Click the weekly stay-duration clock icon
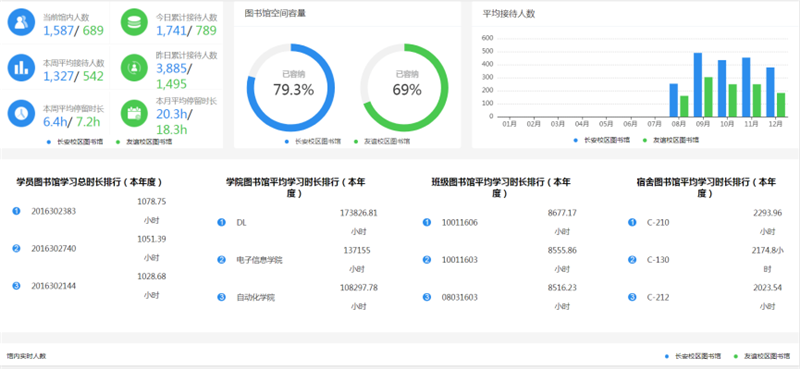The image size is (800, 369). click(x=21, y=113)
